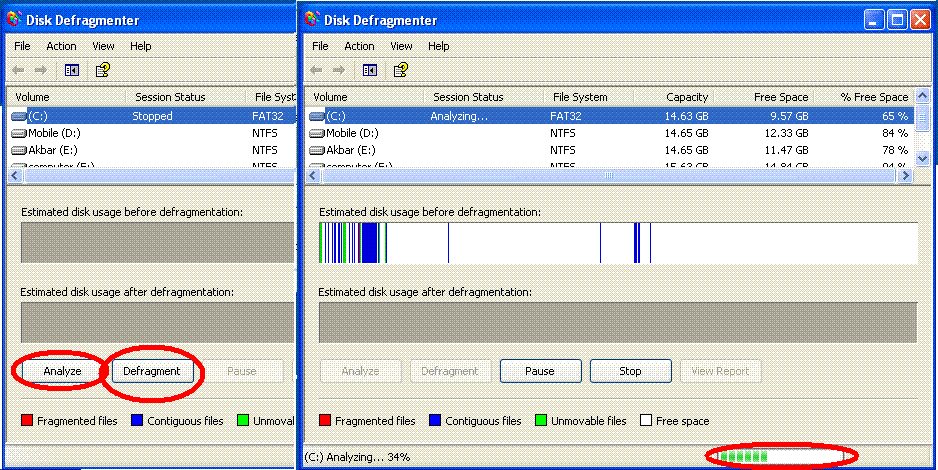Click Analyze button in left window
This screenshot has height=470, width=938.
coord(62,371)
